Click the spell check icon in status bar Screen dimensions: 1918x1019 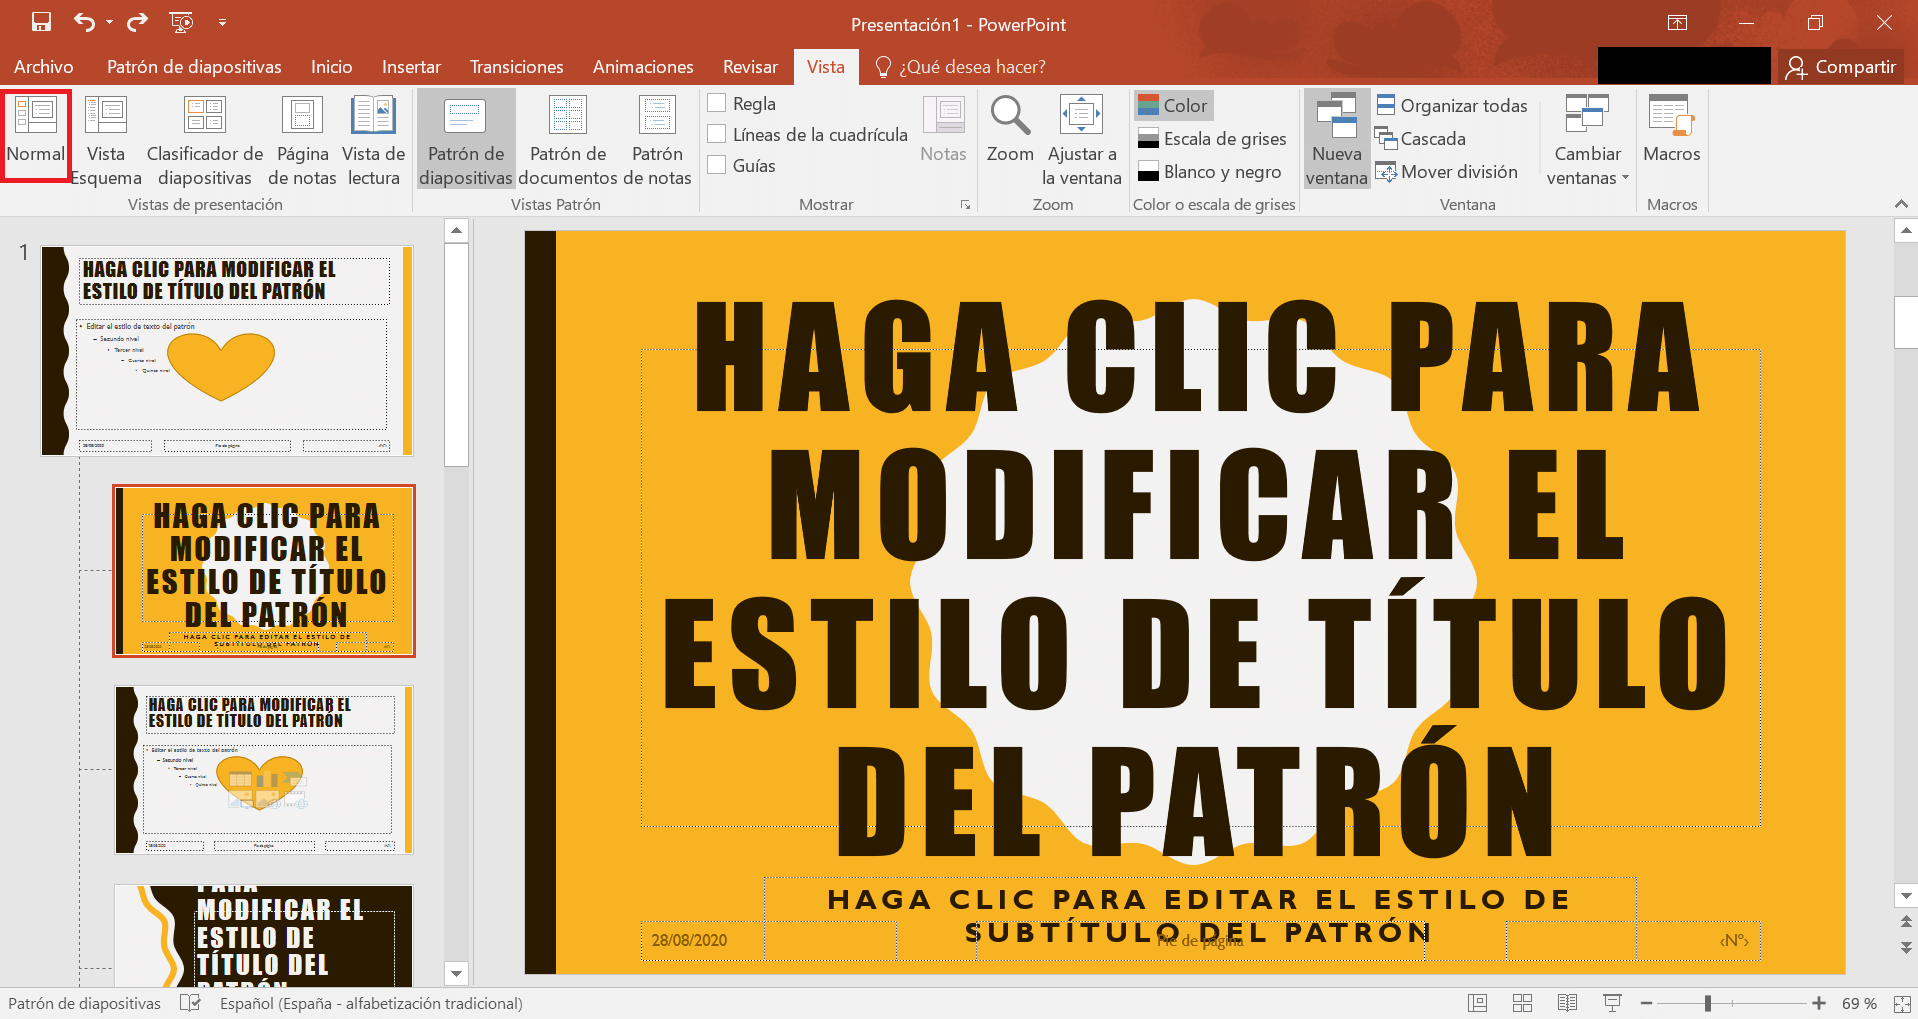[x=190, y=1003]
